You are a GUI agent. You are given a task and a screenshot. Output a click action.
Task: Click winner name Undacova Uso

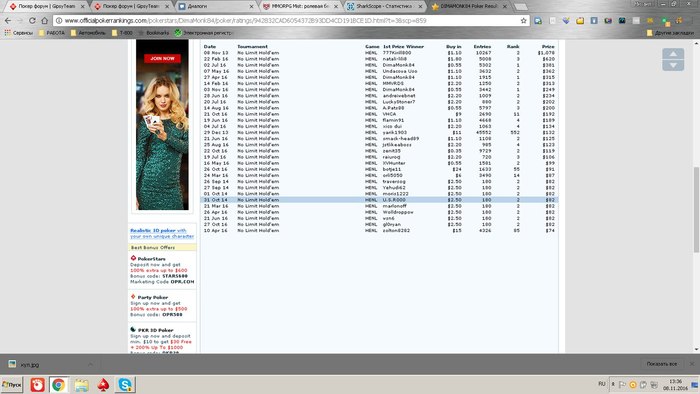tap(400, 71)
